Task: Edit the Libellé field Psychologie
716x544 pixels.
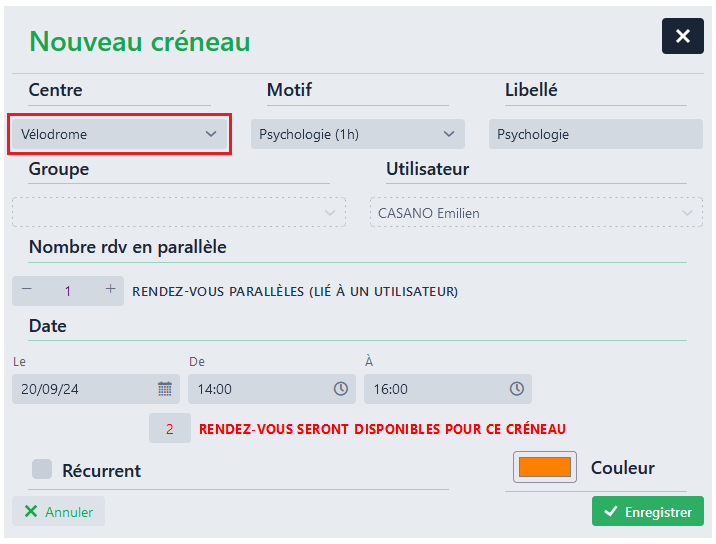Action: pos(595,134)
